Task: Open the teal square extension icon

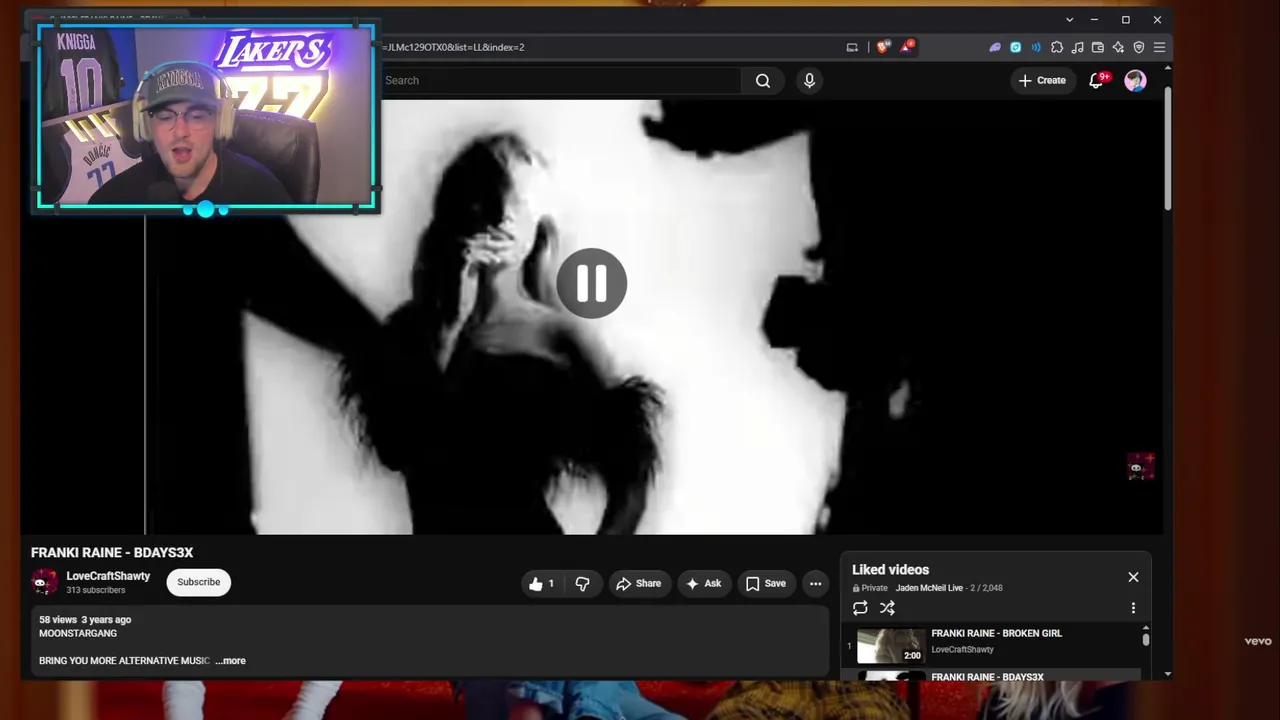Action: pos(1015,47)
